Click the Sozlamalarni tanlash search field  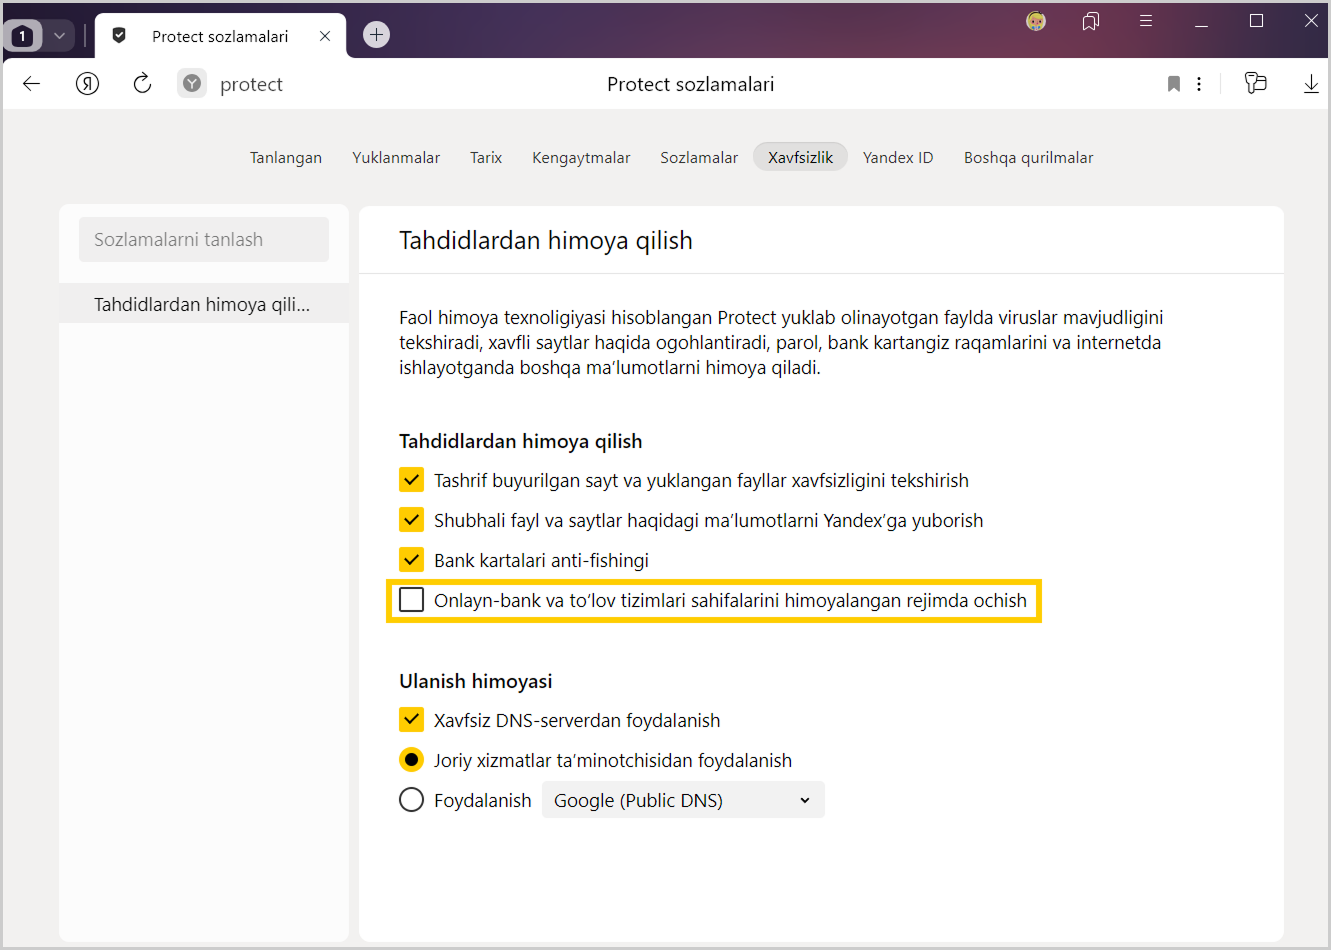click(x=203, y=240)
